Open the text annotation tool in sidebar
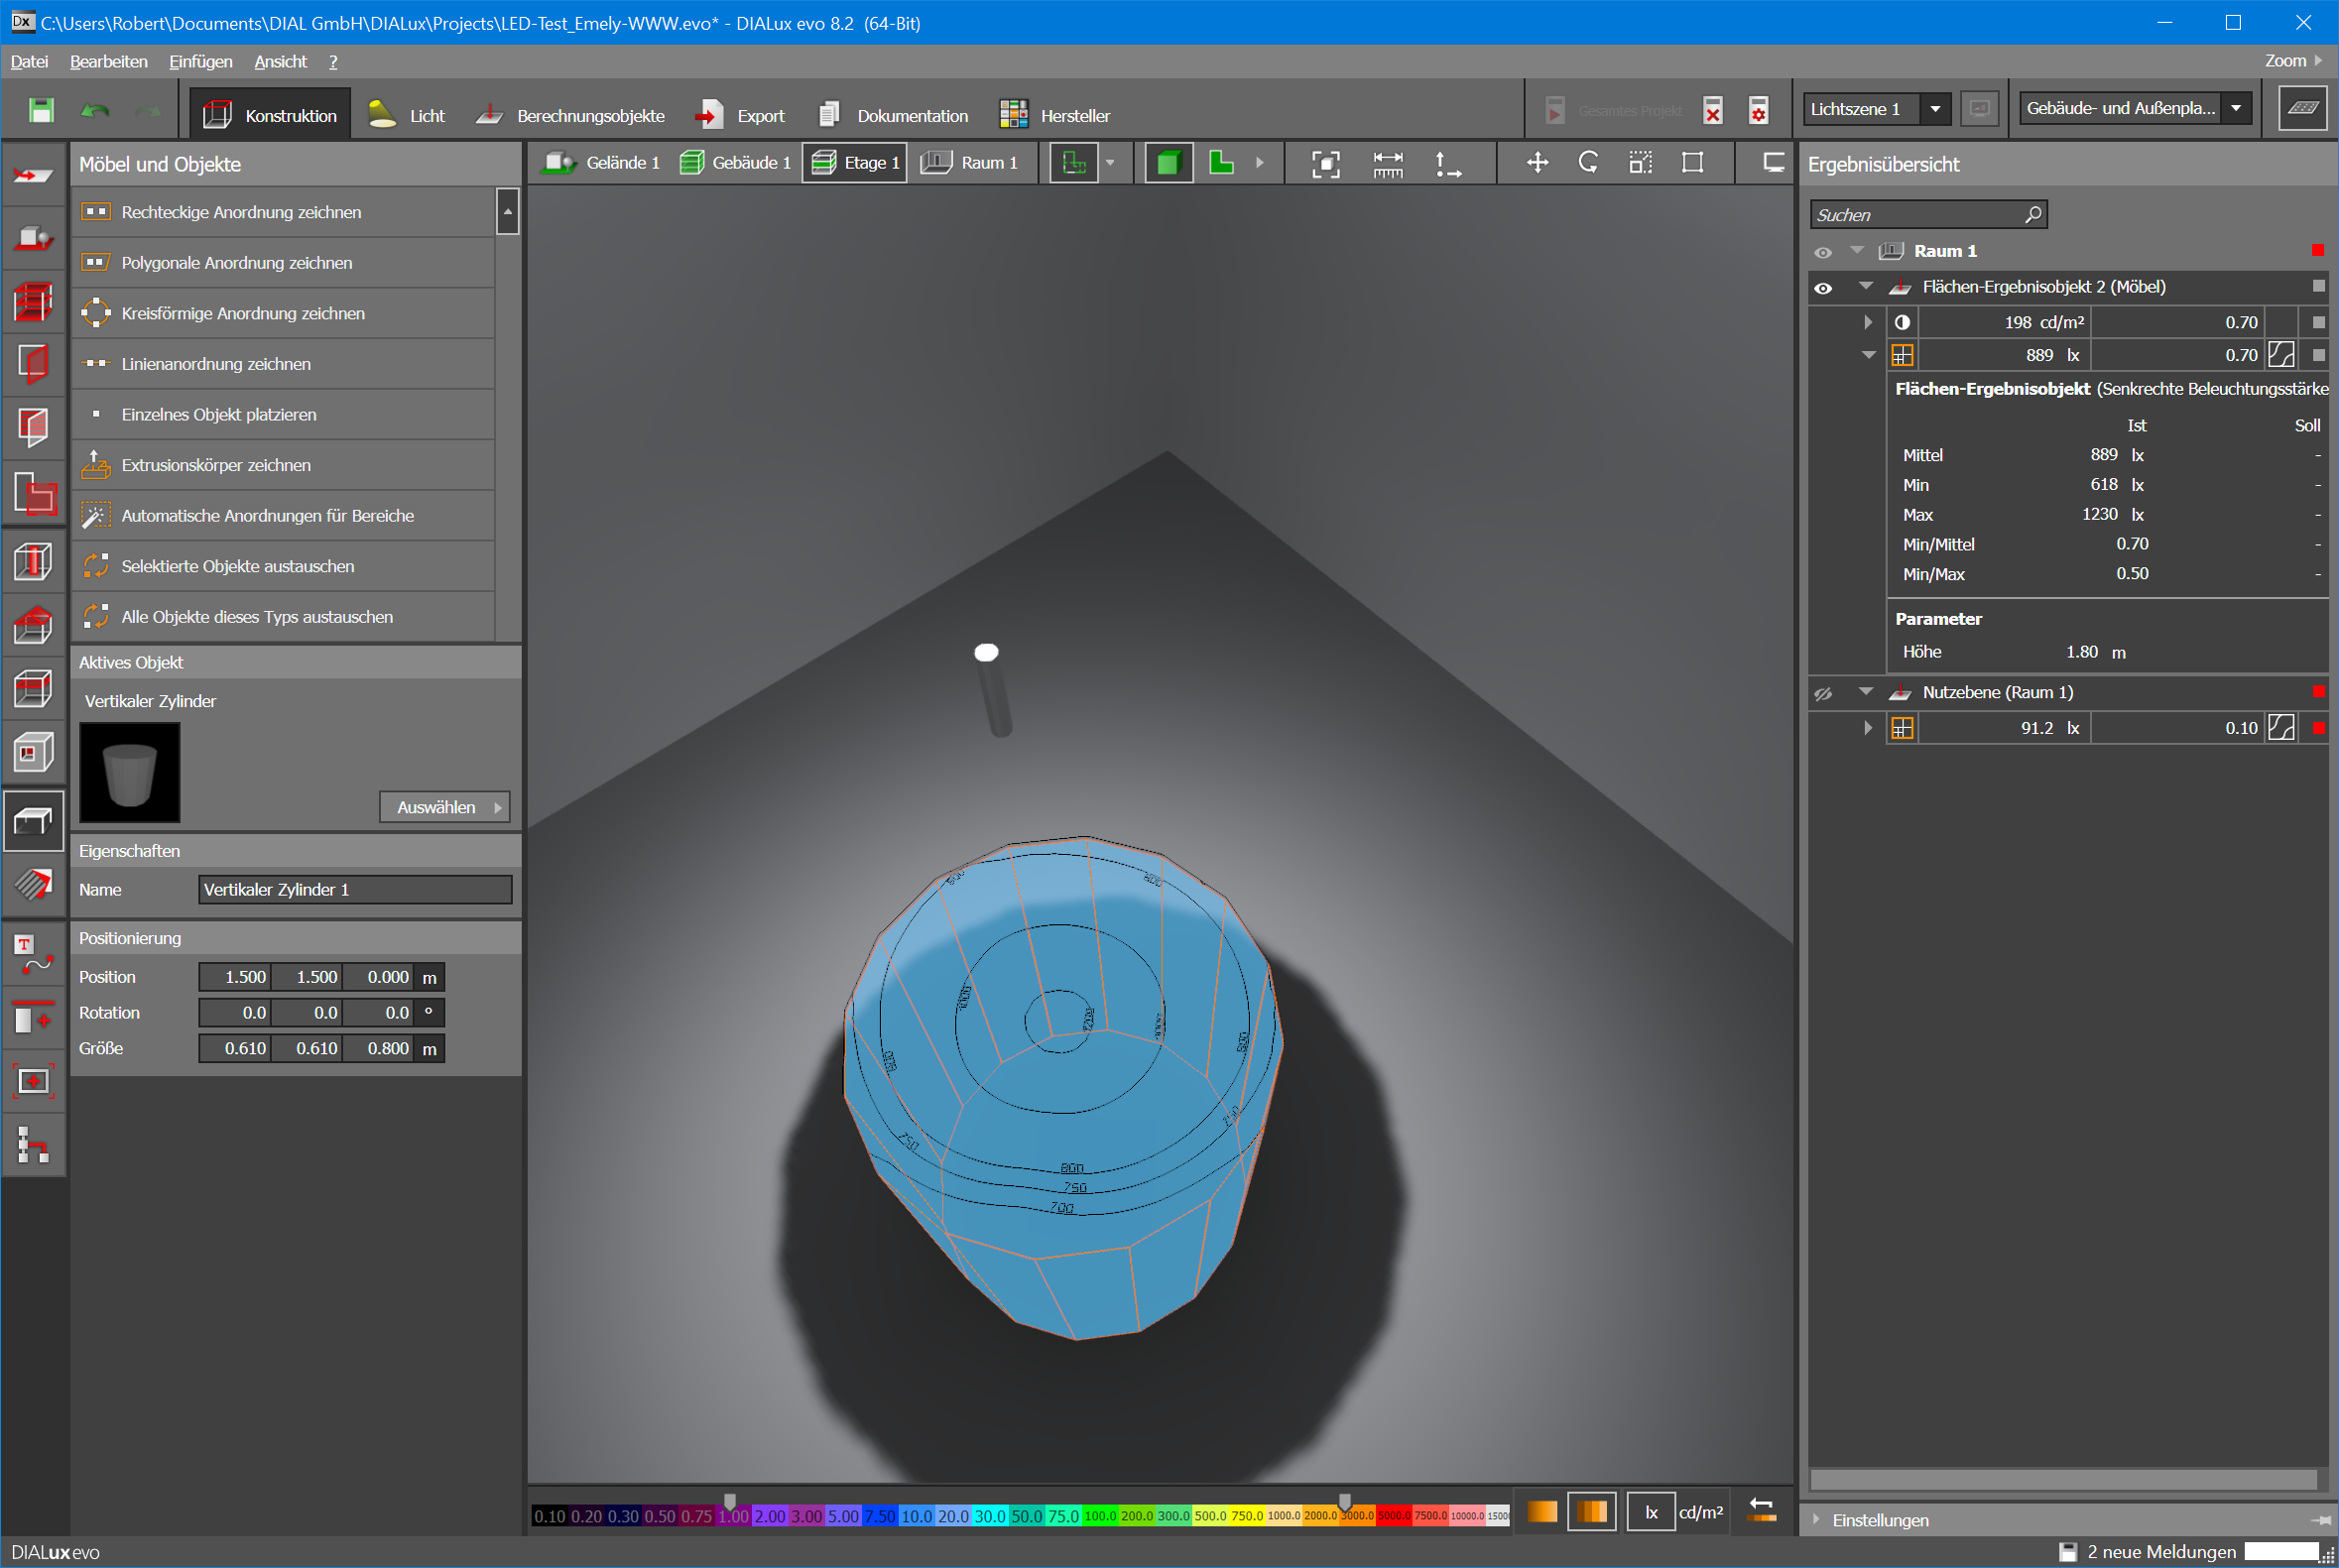This screenshot has width=2339, height=1568. [33, 954]
